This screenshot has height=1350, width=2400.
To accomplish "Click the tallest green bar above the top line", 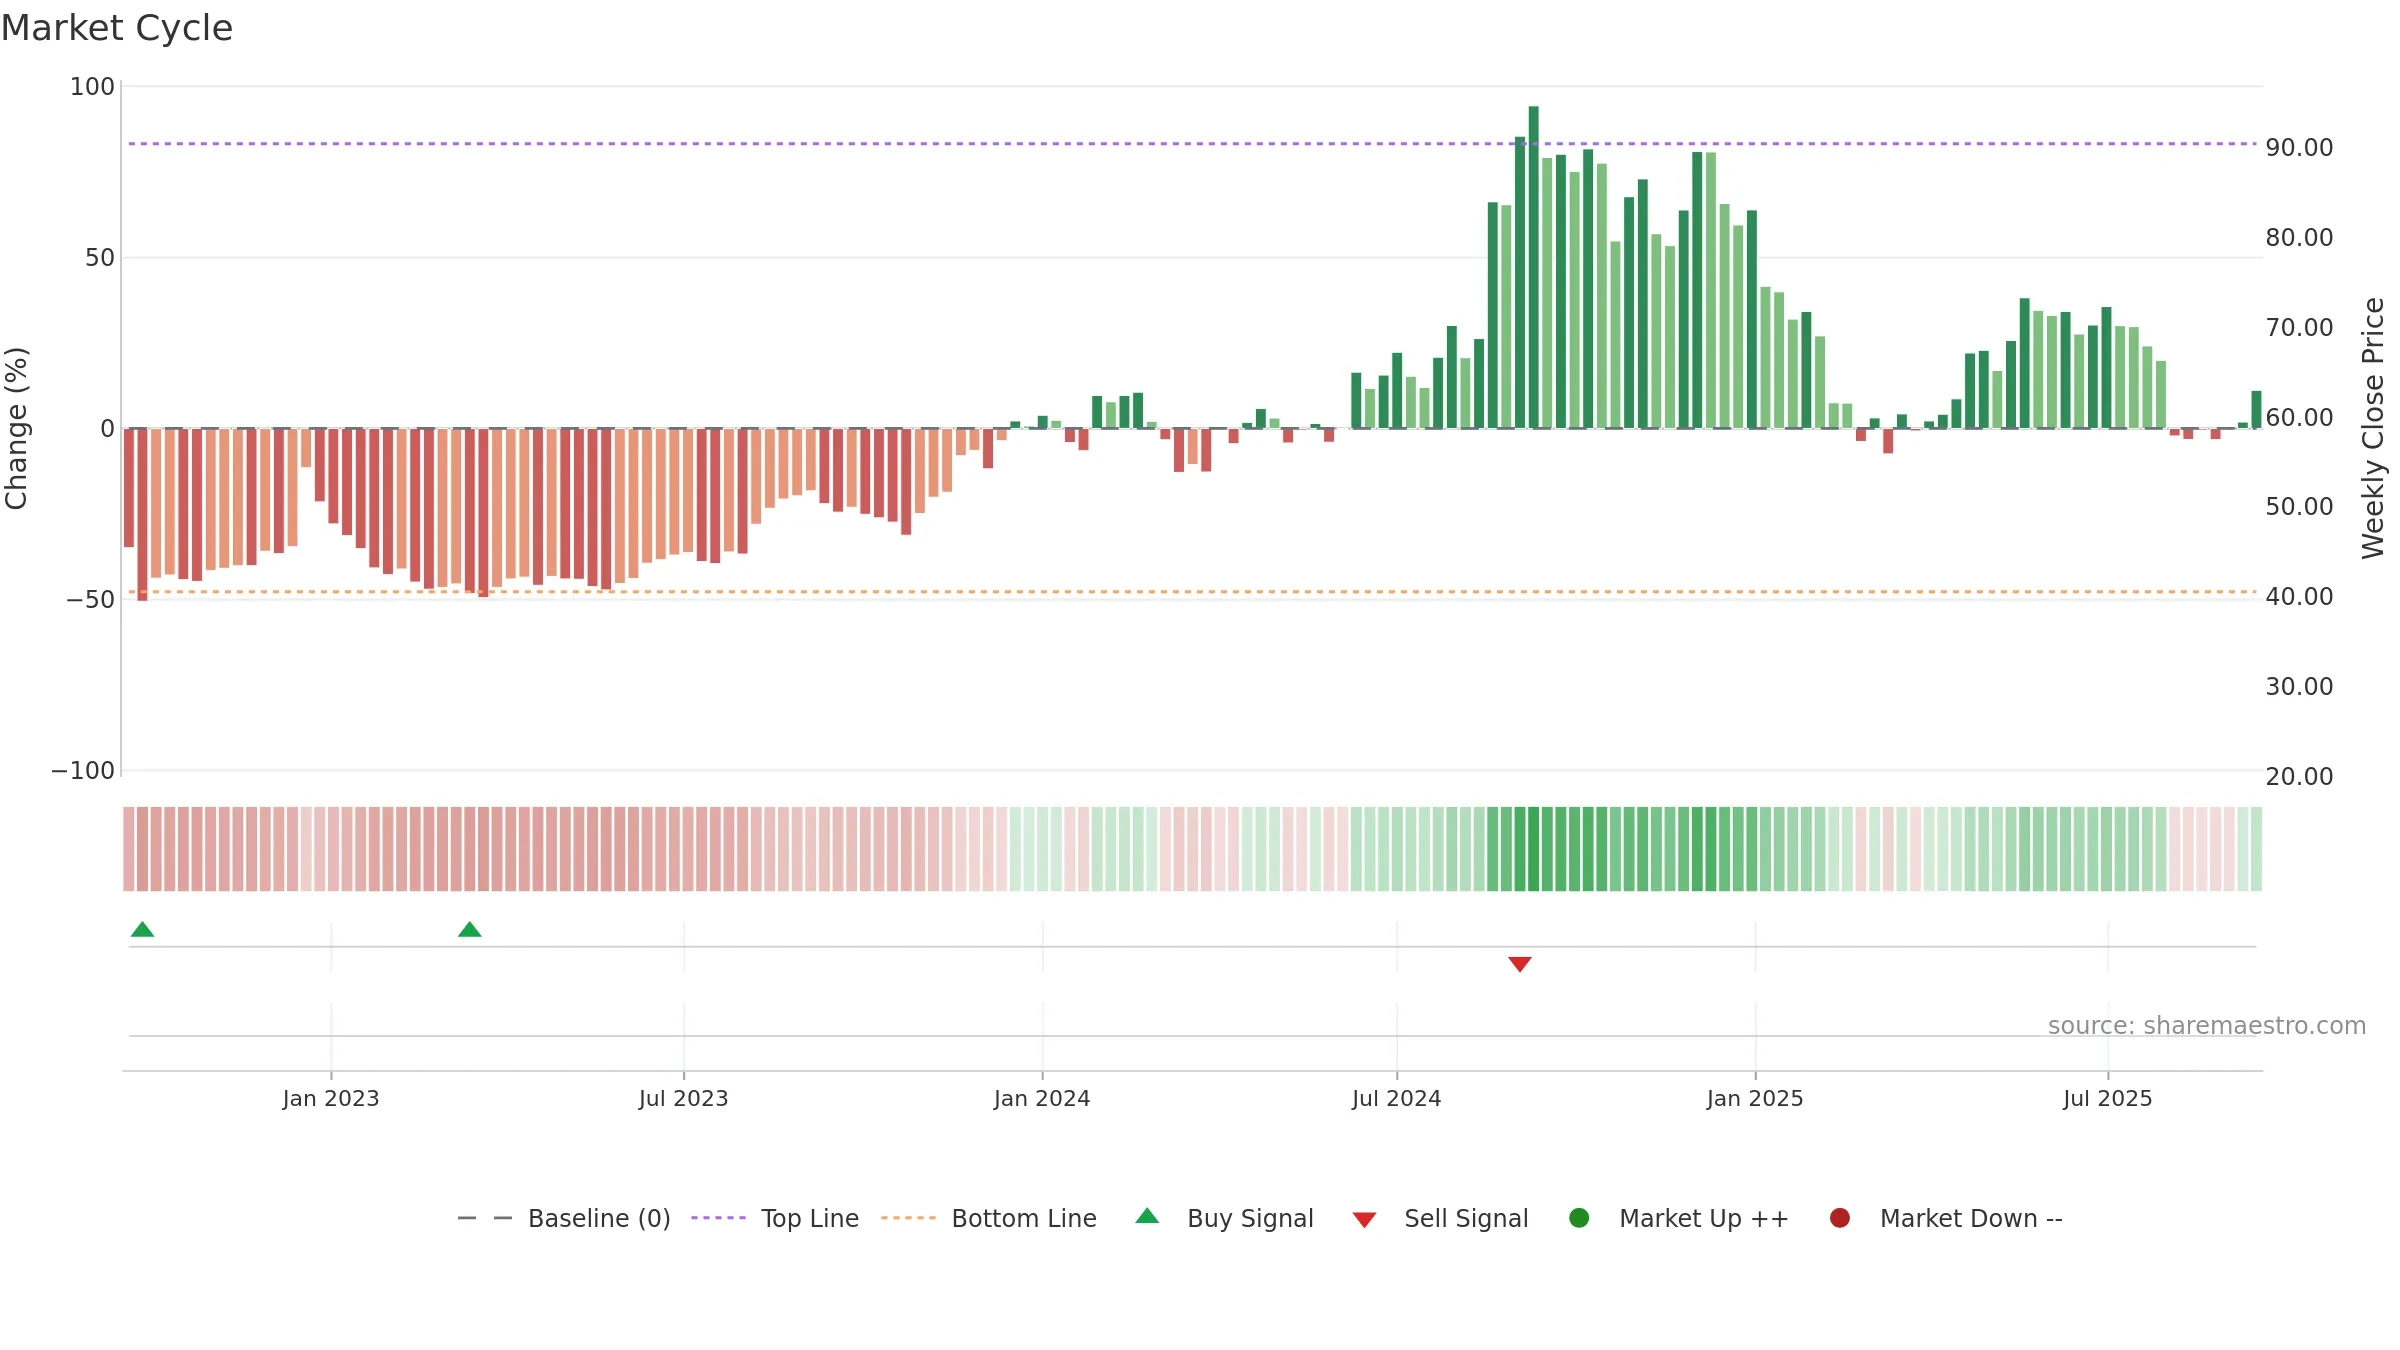I will click(1533, 267).
